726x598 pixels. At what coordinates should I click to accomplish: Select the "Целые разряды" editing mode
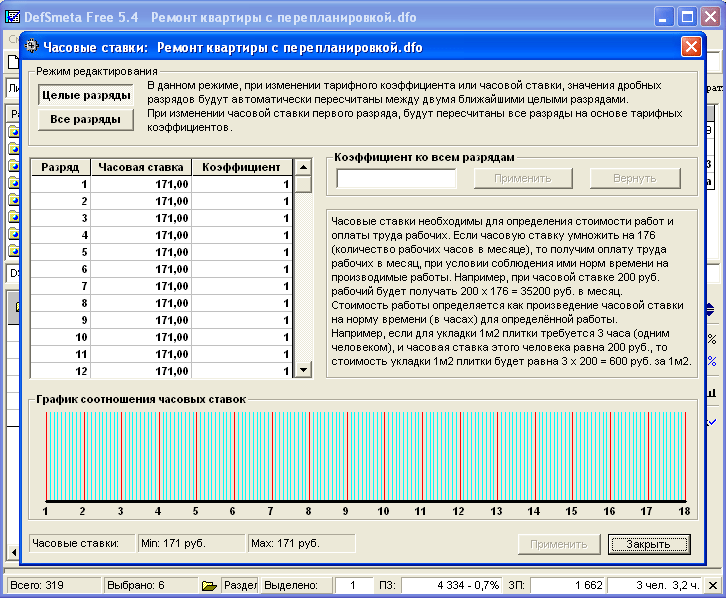[86, 96]
